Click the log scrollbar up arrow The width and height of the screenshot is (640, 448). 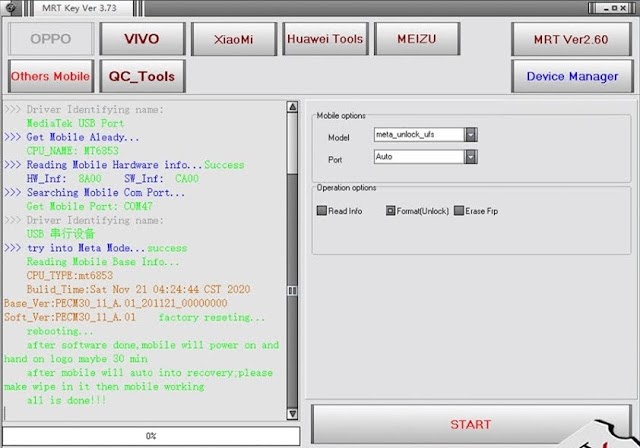[x=292, y=107]
